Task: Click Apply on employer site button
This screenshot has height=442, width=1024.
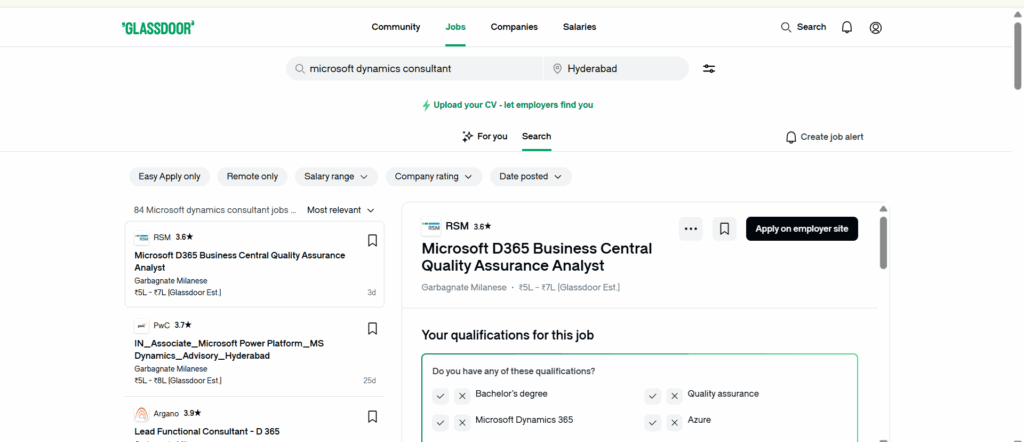Action: 801,229
